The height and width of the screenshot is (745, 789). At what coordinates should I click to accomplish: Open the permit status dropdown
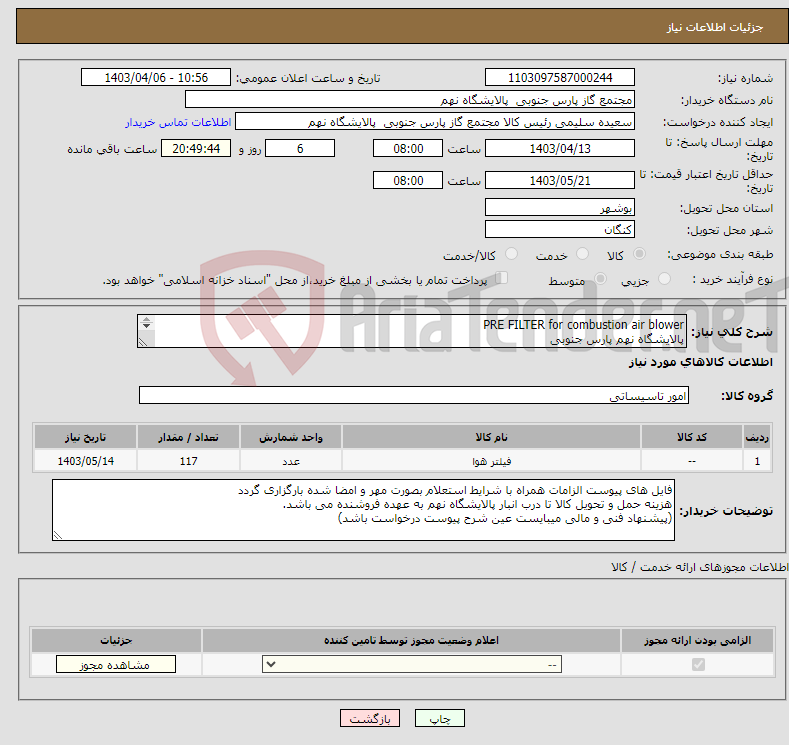coord(412,665)
